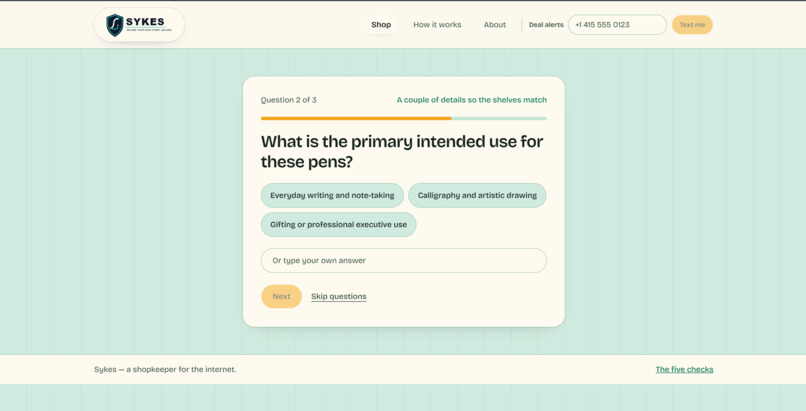Click the Question 2 of 3 label

[288, 100]
